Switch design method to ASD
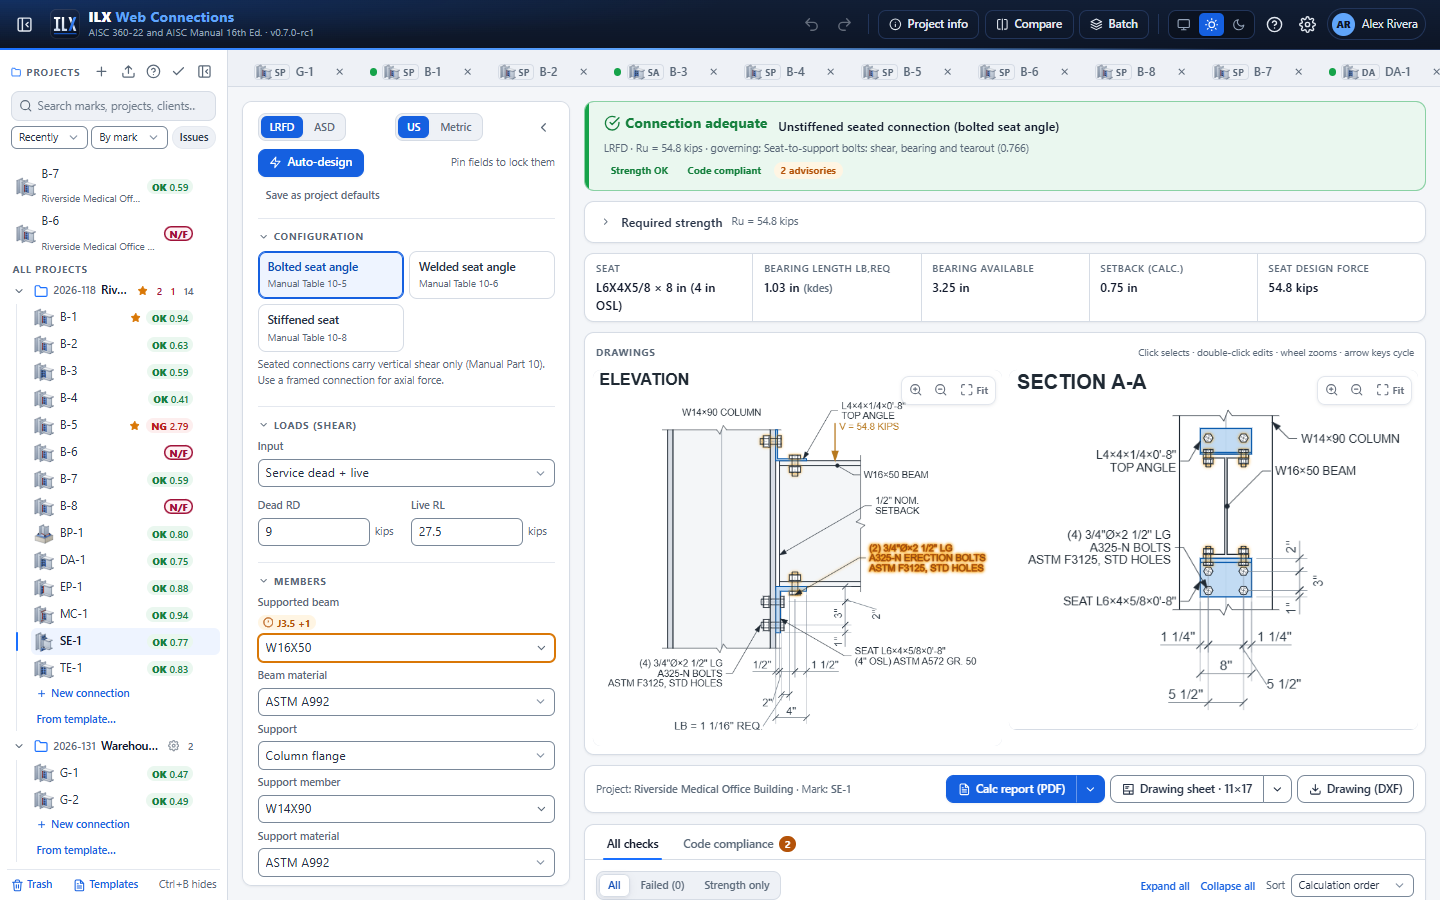This screenshot has height=900, width=1440. 324,127
